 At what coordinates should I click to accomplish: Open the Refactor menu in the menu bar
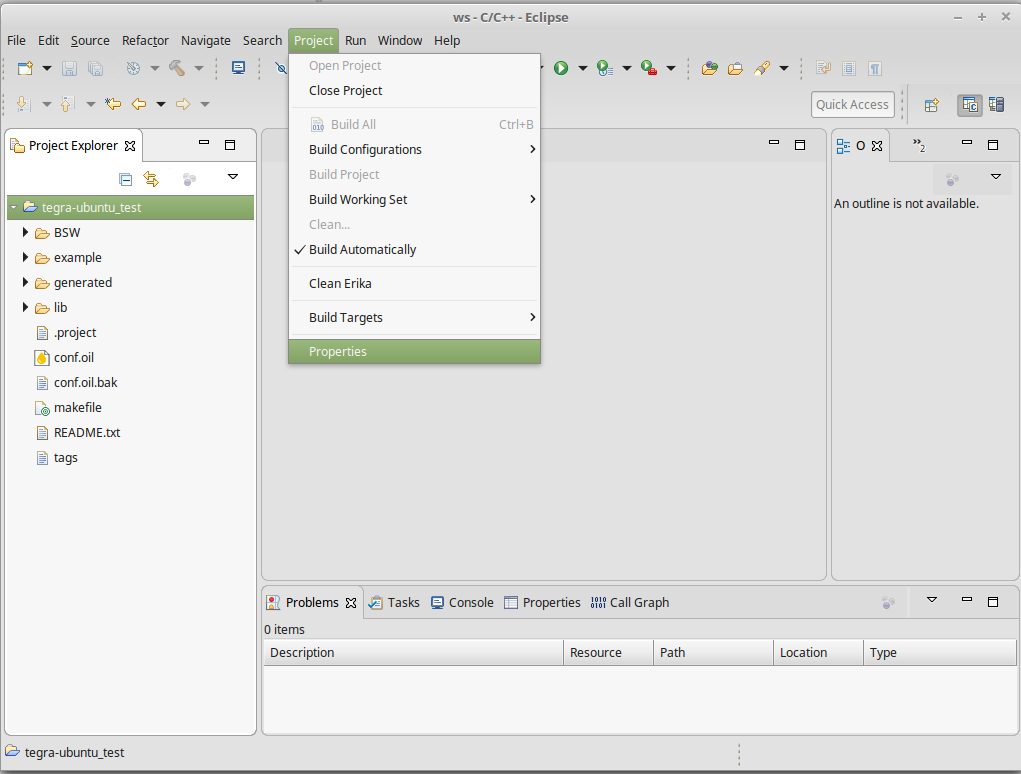[x=145, y=40]
